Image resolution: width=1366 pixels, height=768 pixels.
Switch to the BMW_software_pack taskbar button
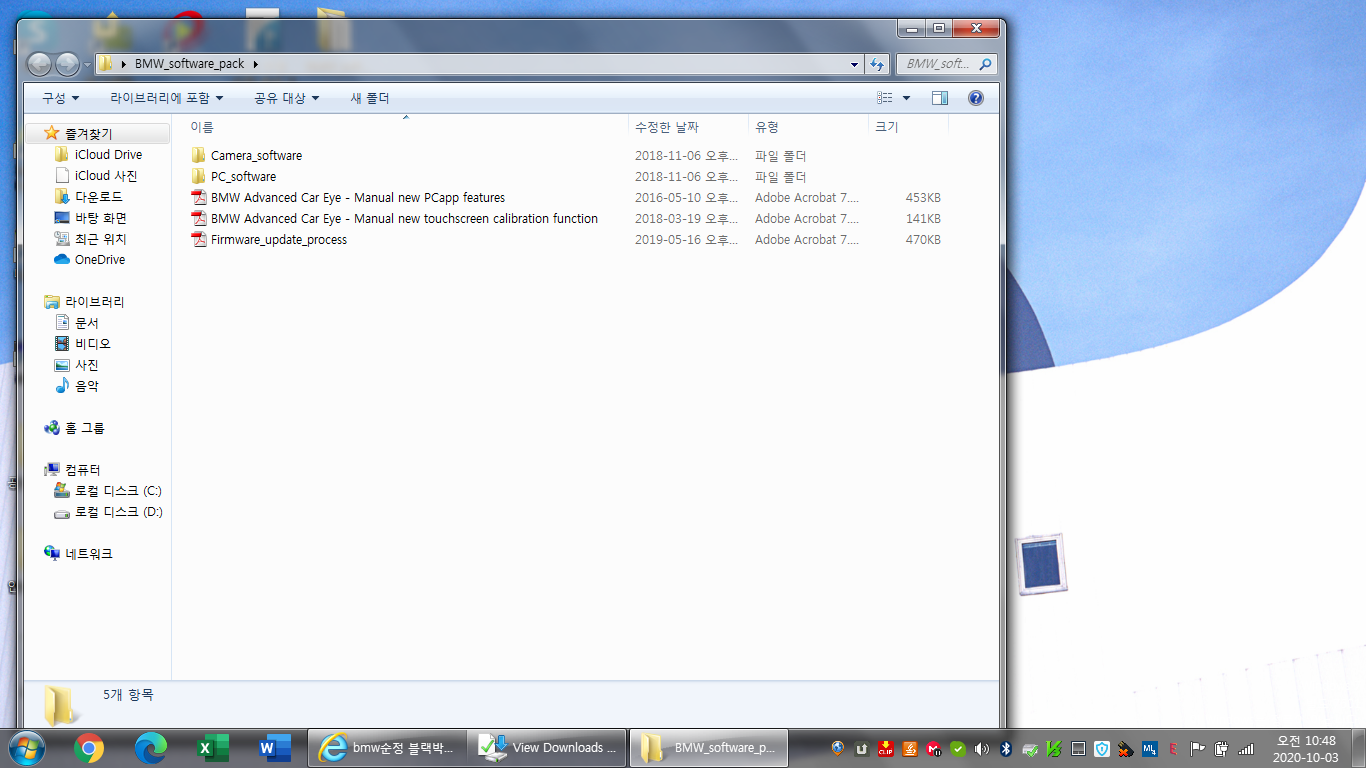pos(709,748)
